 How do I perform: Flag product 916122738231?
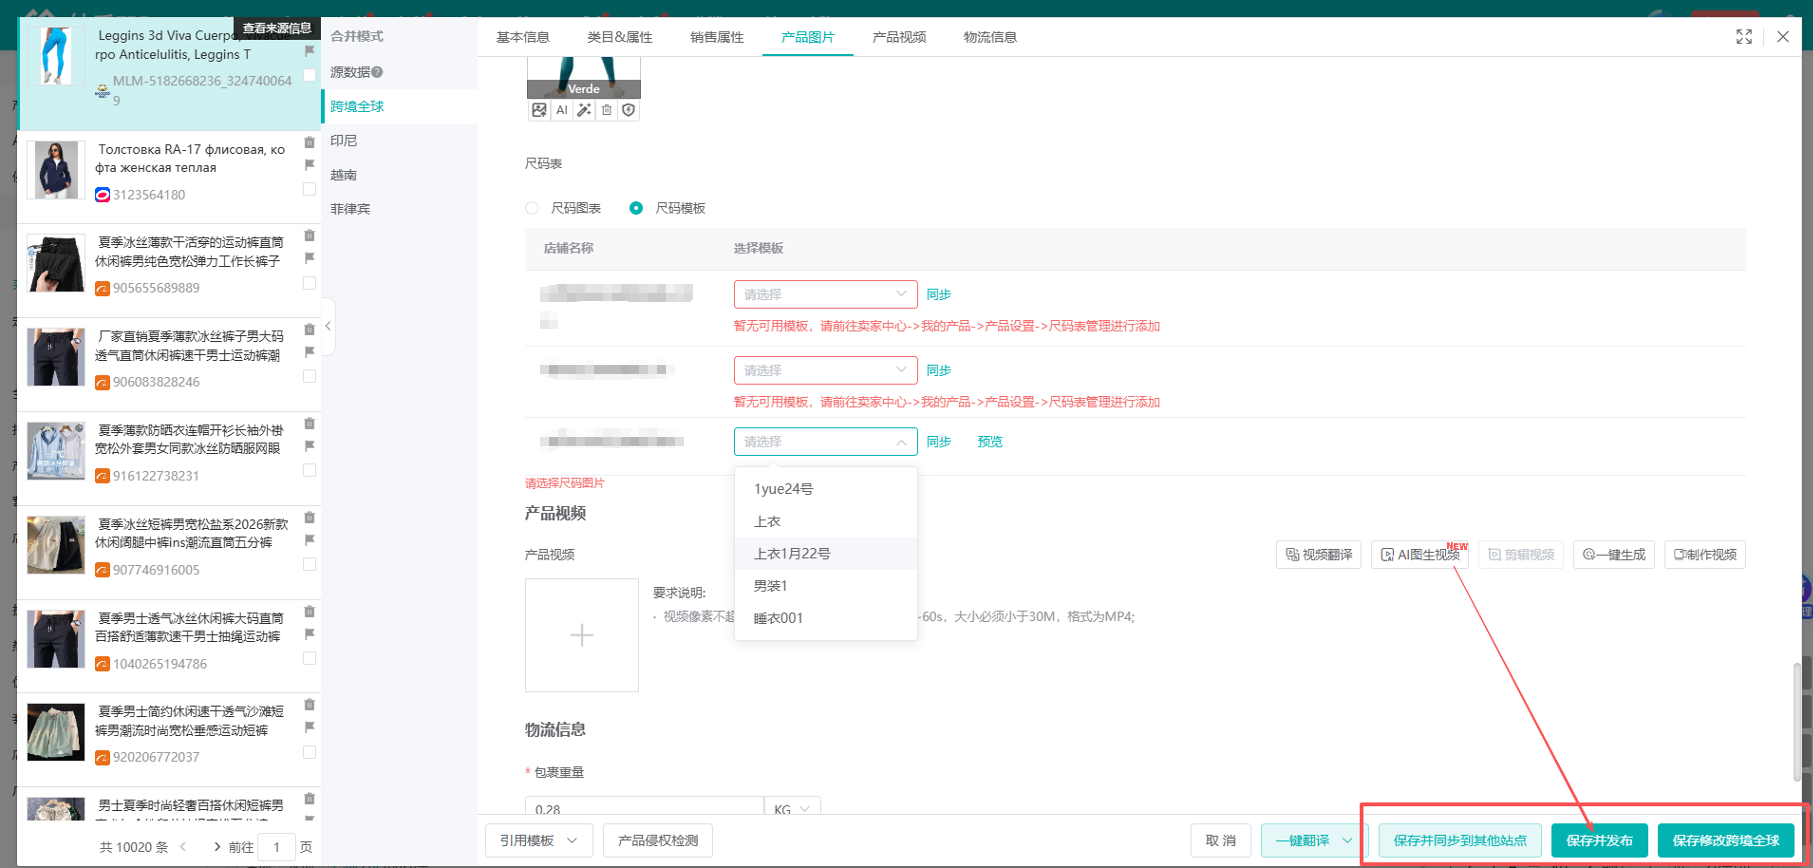309,446
